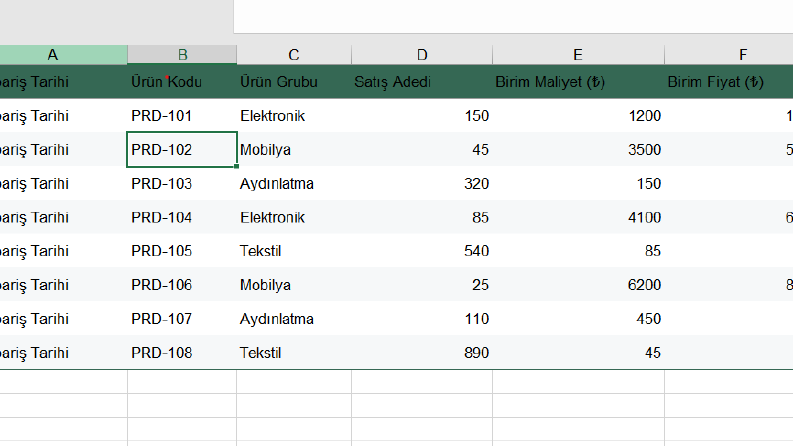
Task: Click the fill handle of cell PRD-102
Action: click(236, 166)
